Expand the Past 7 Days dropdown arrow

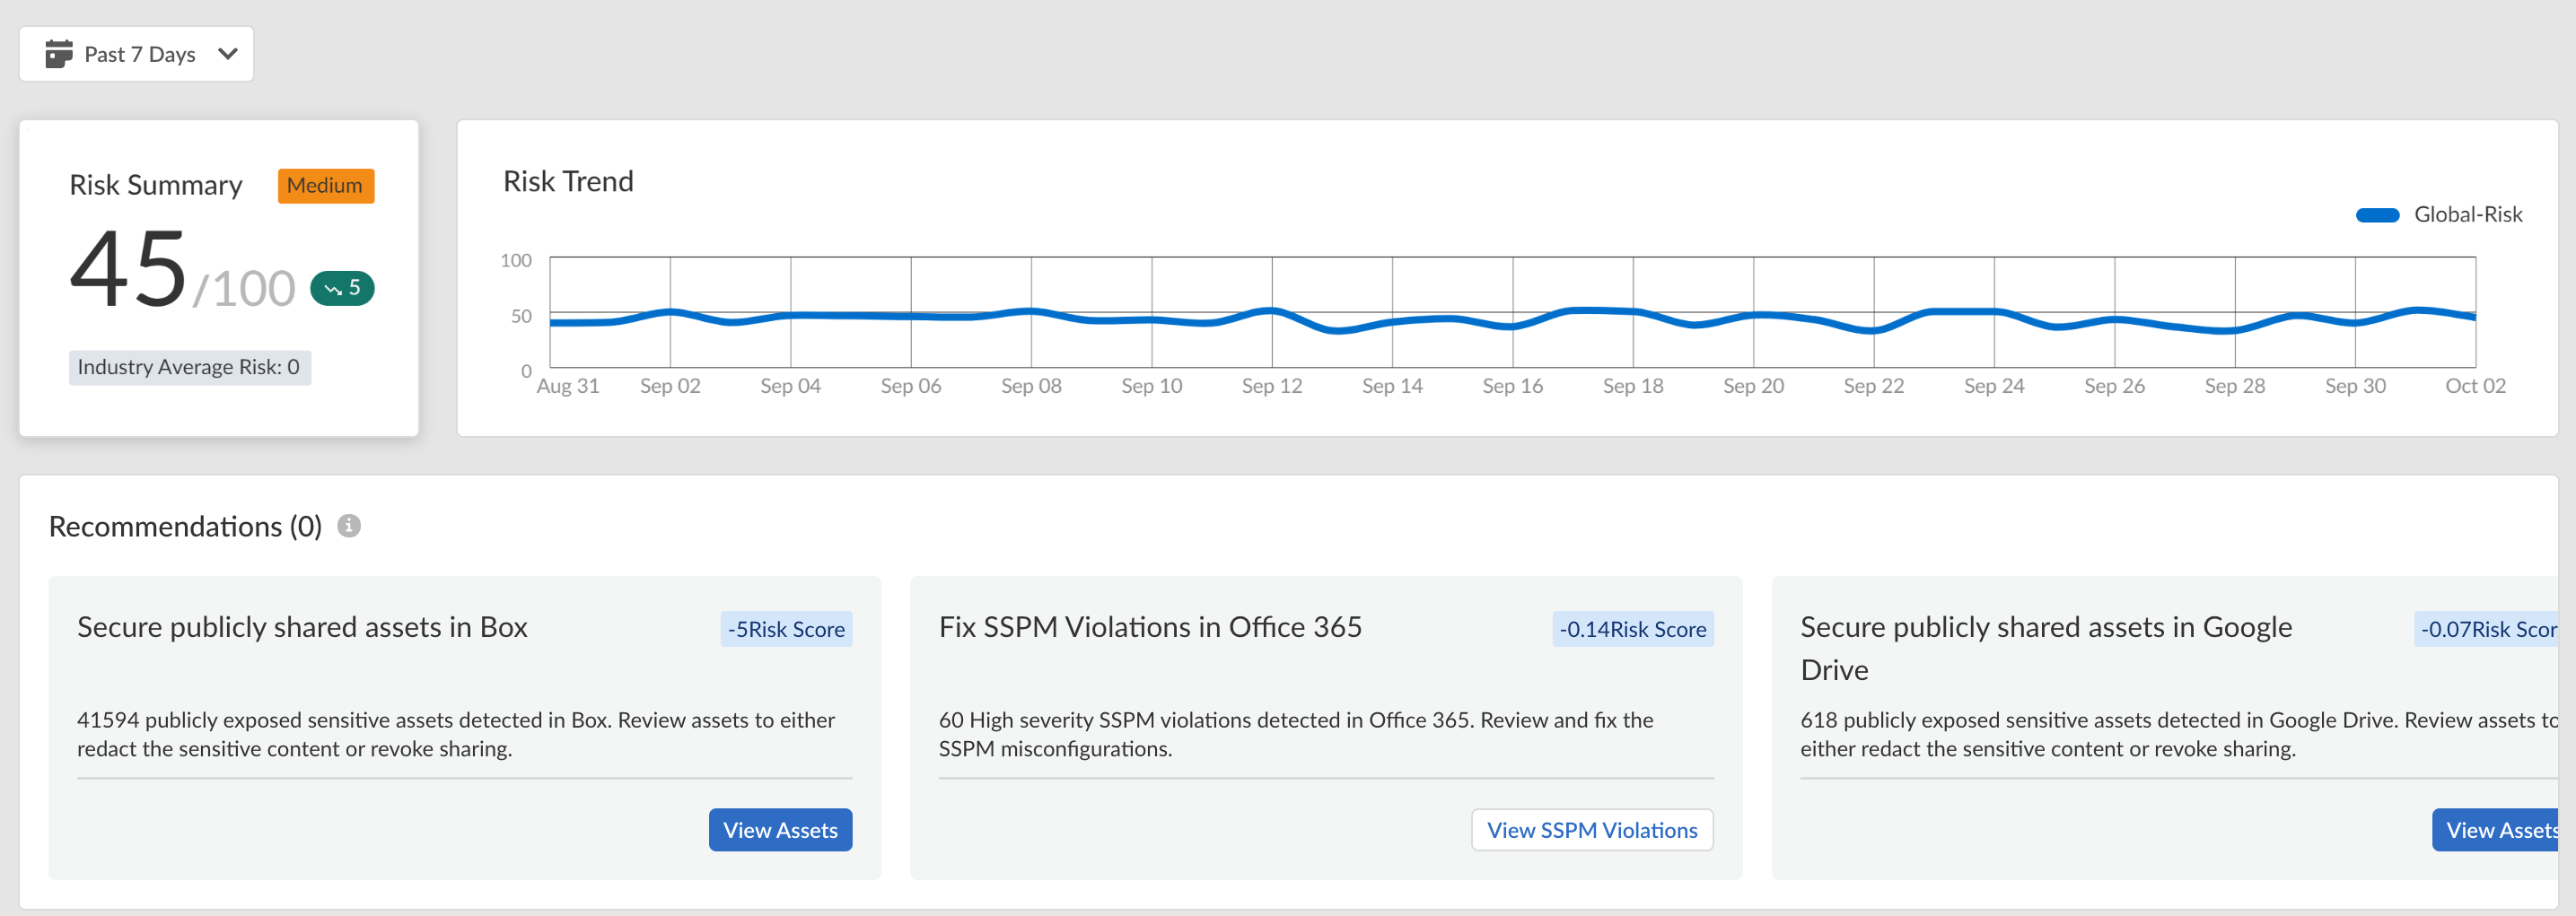coord(228,54)
